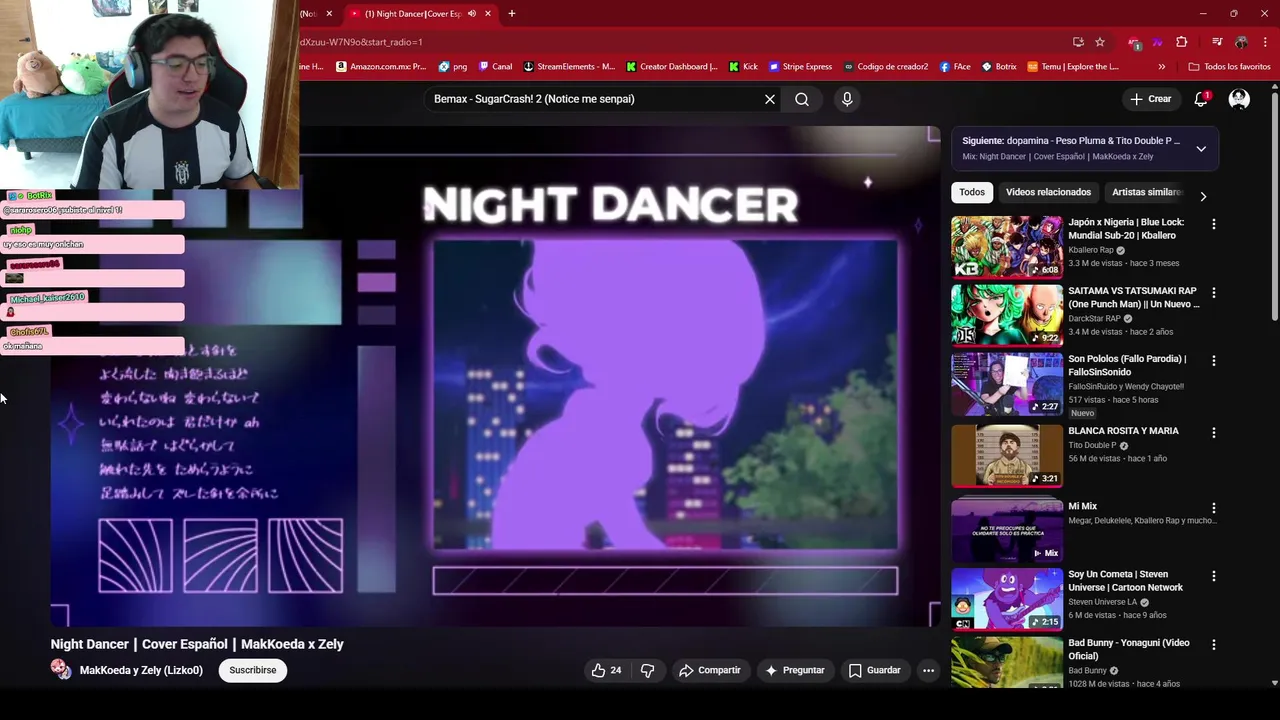Open the png bookmark
The height and width of the screenshot is (720, 1280).
coord(453,67)
